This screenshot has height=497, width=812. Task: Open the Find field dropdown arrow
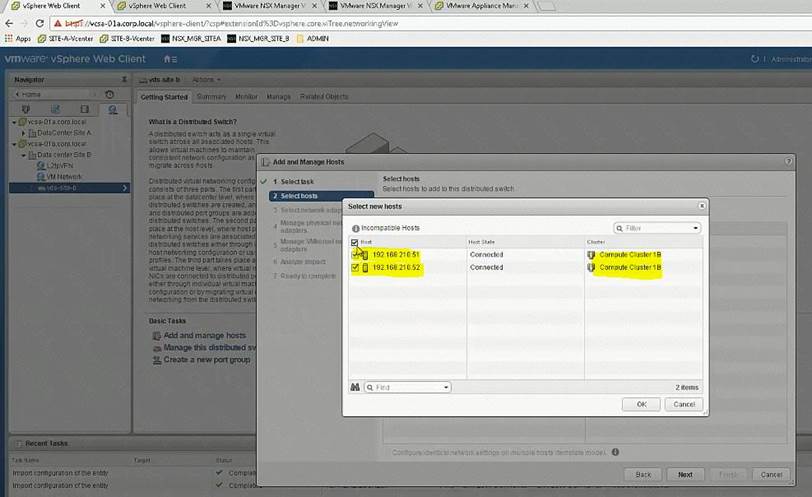point(445,387)
